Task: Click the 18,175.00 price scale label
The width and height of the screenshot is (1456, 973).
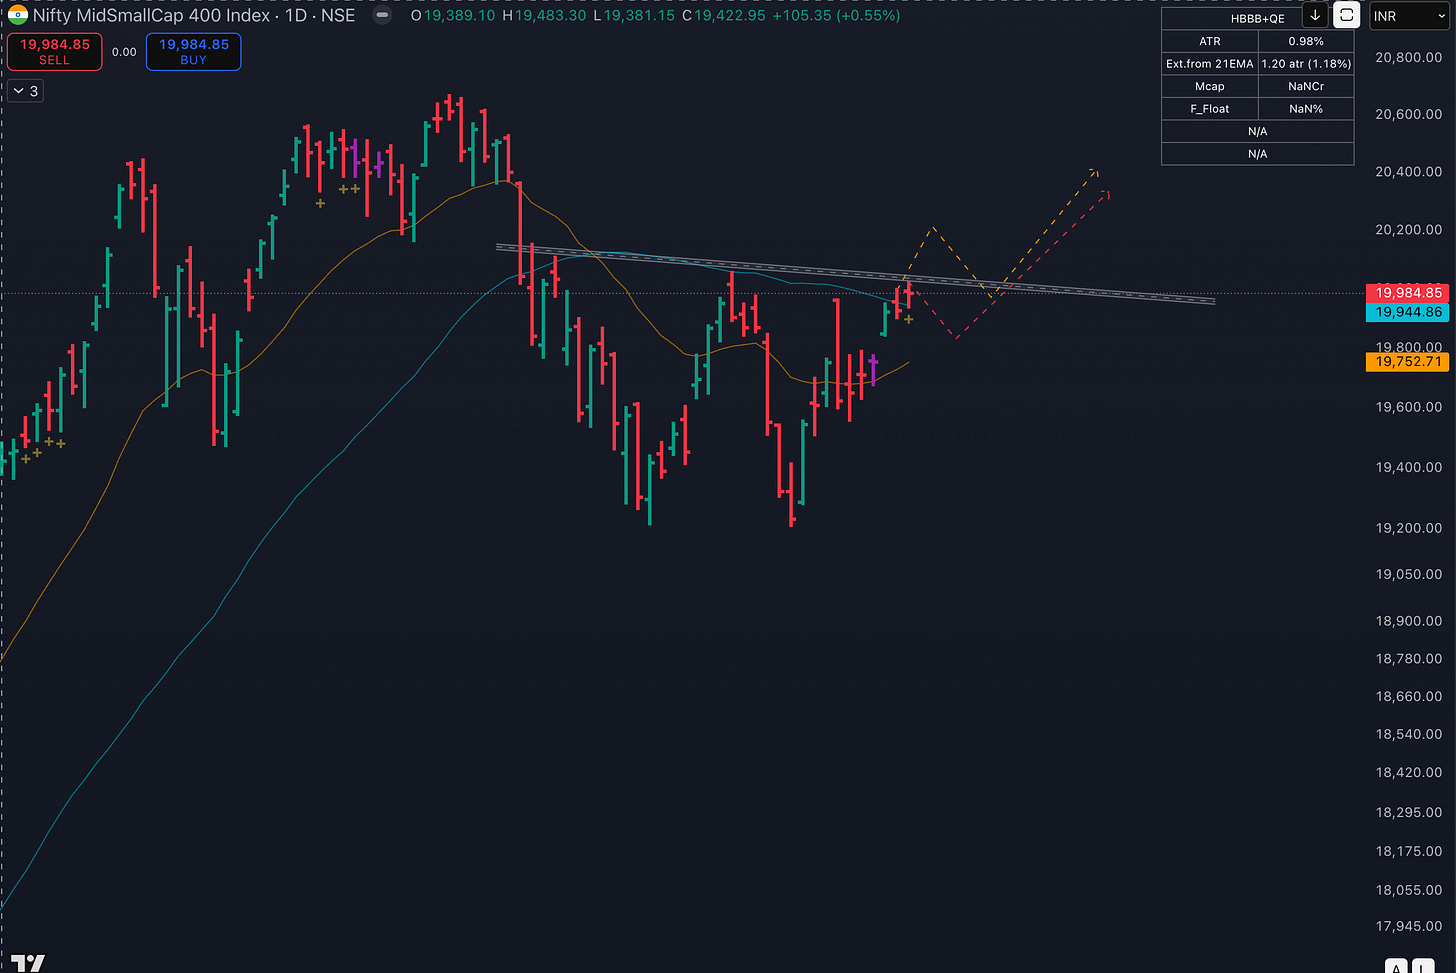Action: 1409,852
